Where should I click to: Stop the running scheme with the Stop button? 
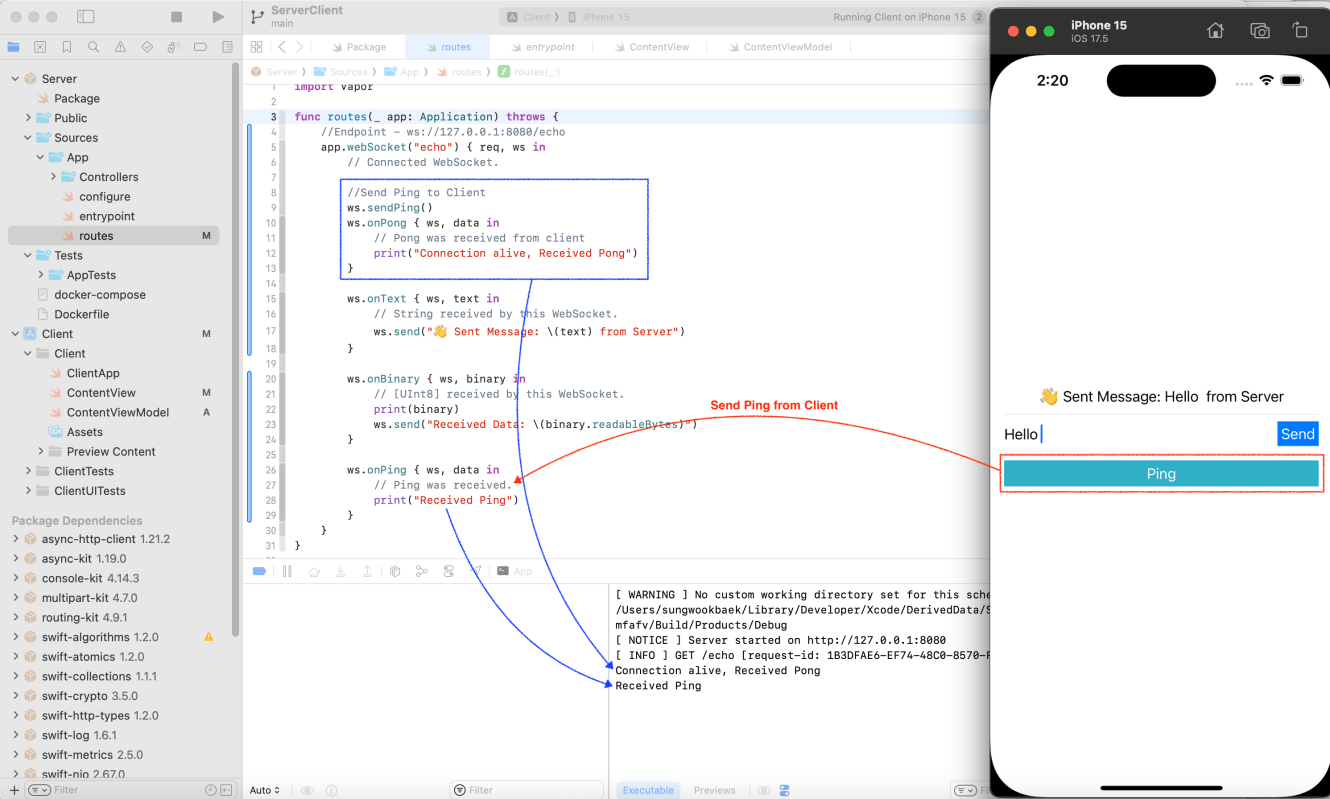[177, 17]
